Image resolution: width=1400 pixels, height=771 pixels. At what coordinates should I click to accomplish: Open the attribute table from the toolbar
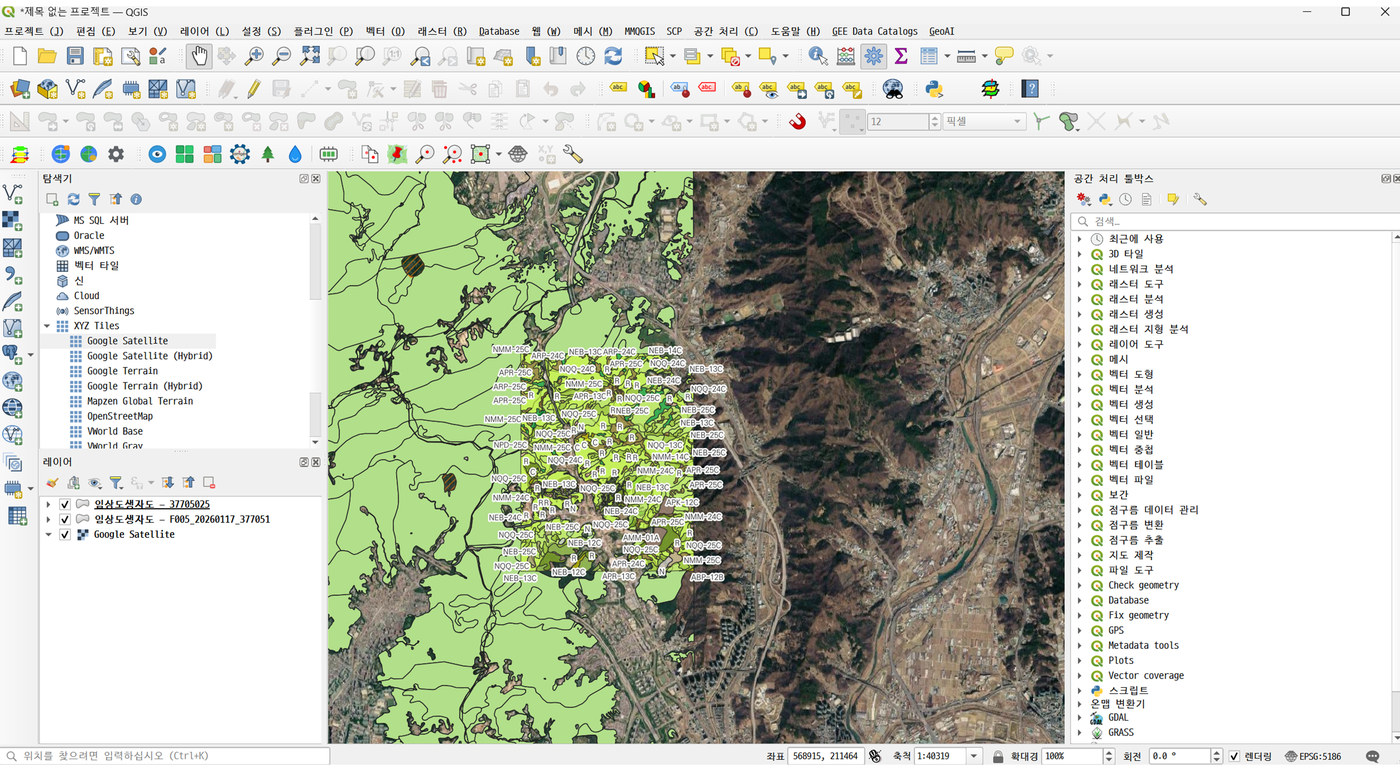point(929,56)
